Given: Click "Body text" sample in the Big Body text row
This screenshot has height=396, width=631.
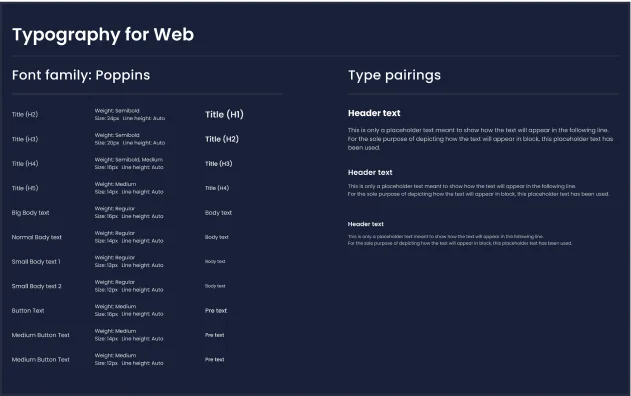Looking at the screenshot, I should pos(219,212).
